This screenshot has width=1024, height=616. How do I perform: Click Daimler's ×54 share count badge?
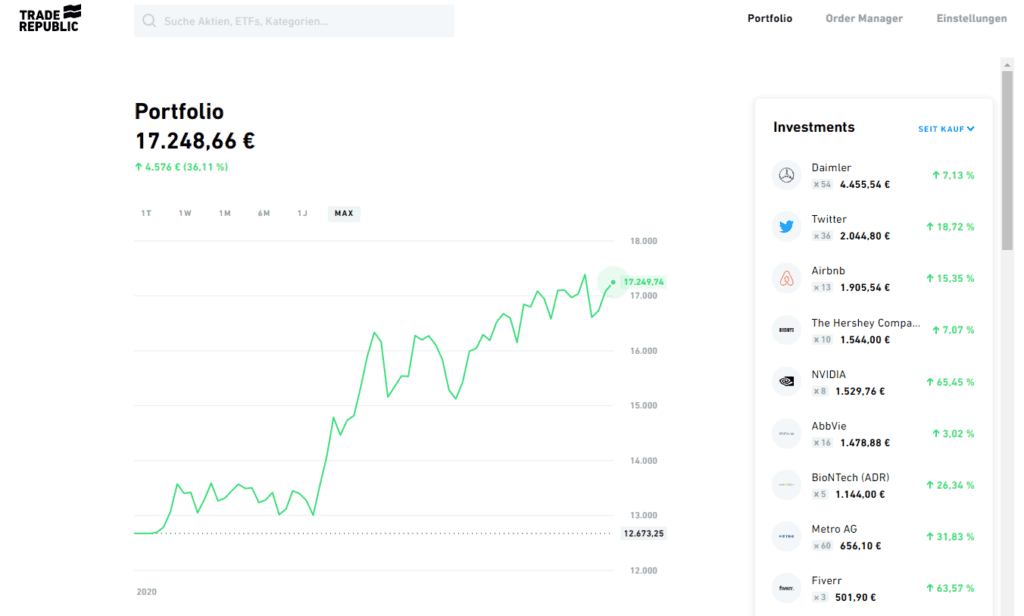click(x=822, y=184)
